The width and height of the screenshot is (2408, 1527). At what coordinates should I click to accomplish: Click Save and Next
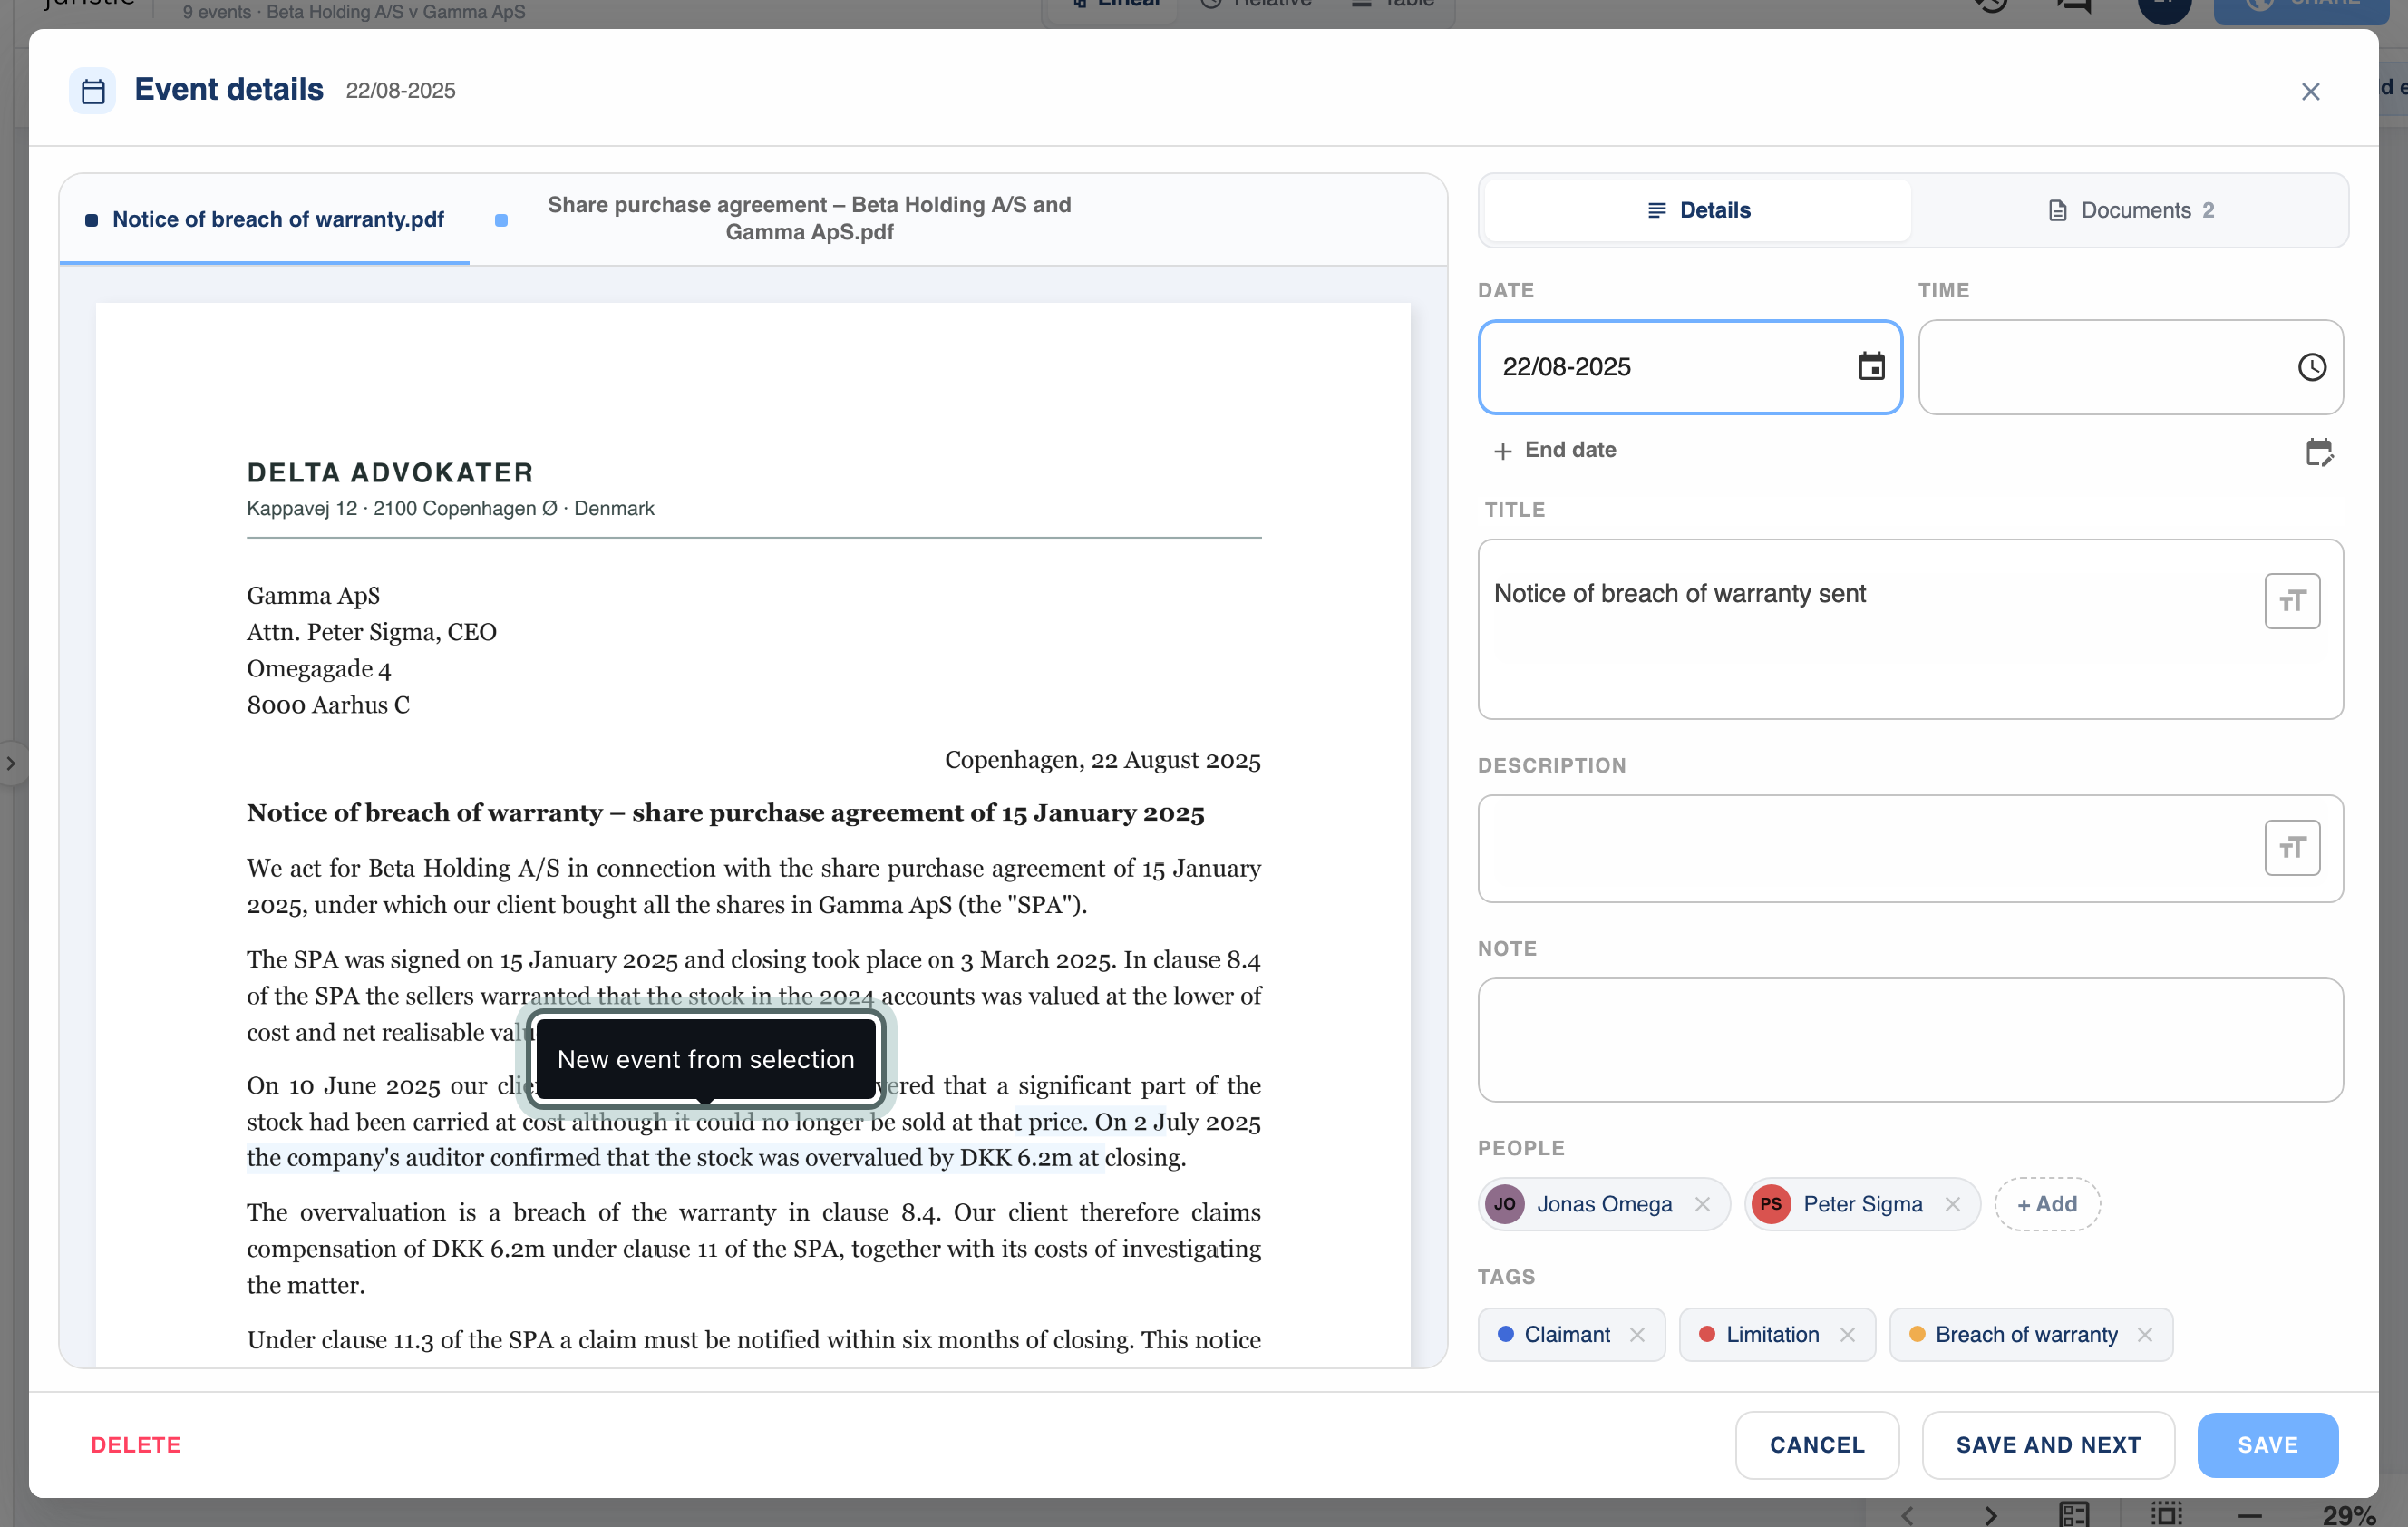(2047, 1445)
